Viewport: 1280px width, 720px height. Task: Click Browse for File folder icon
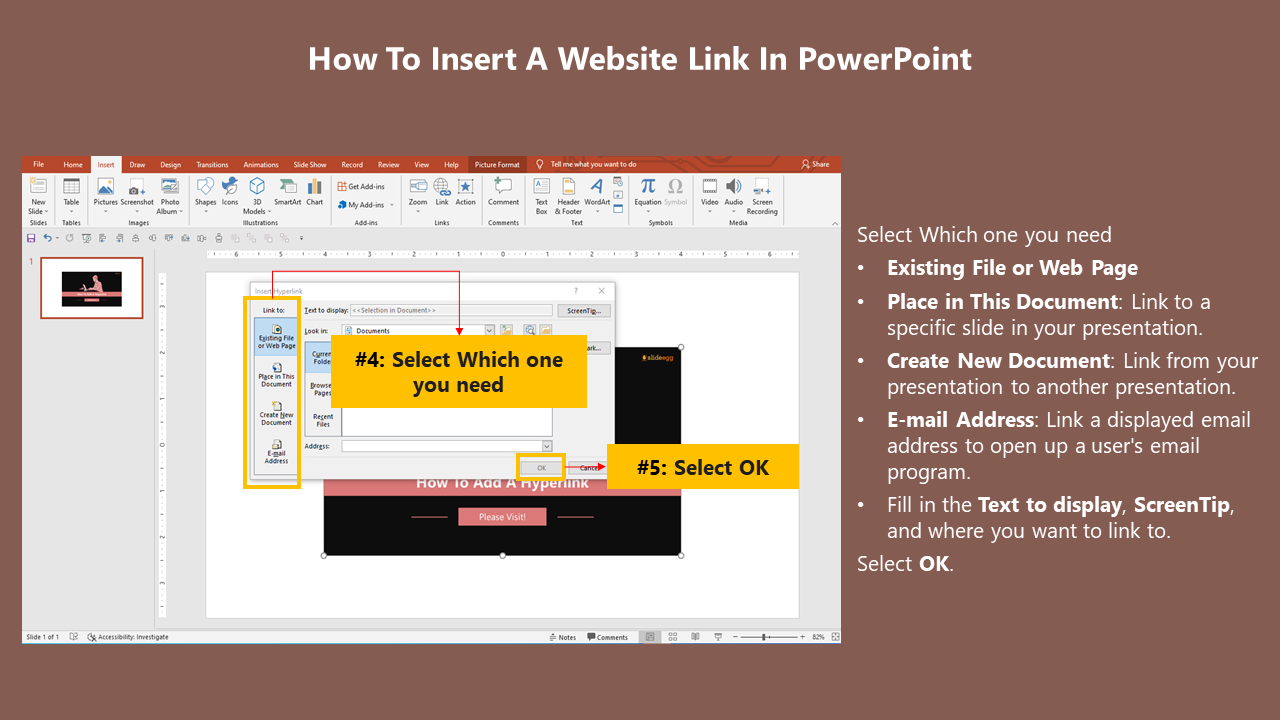click(x=546, y=330)
